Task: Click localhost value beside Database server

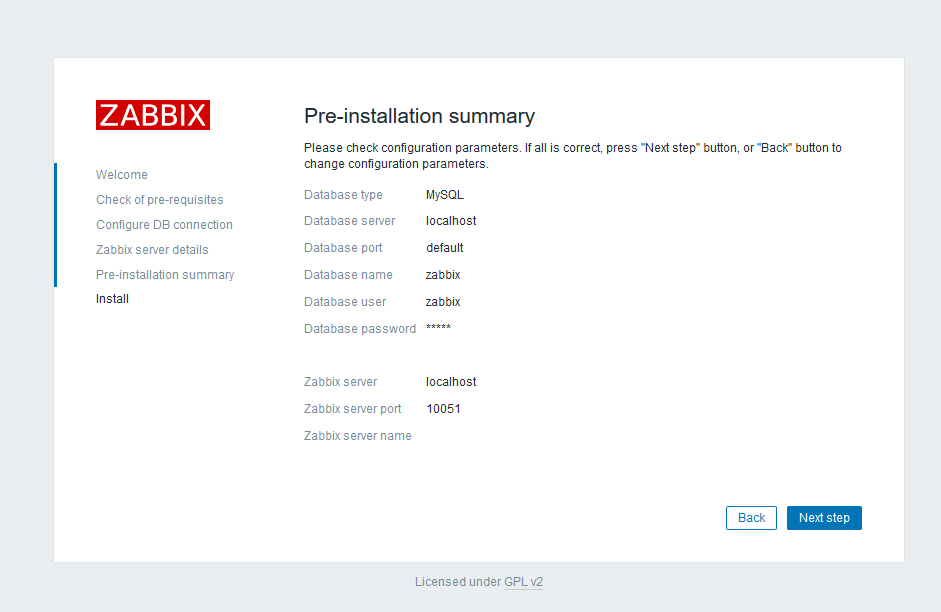Action: pos(451,221)
